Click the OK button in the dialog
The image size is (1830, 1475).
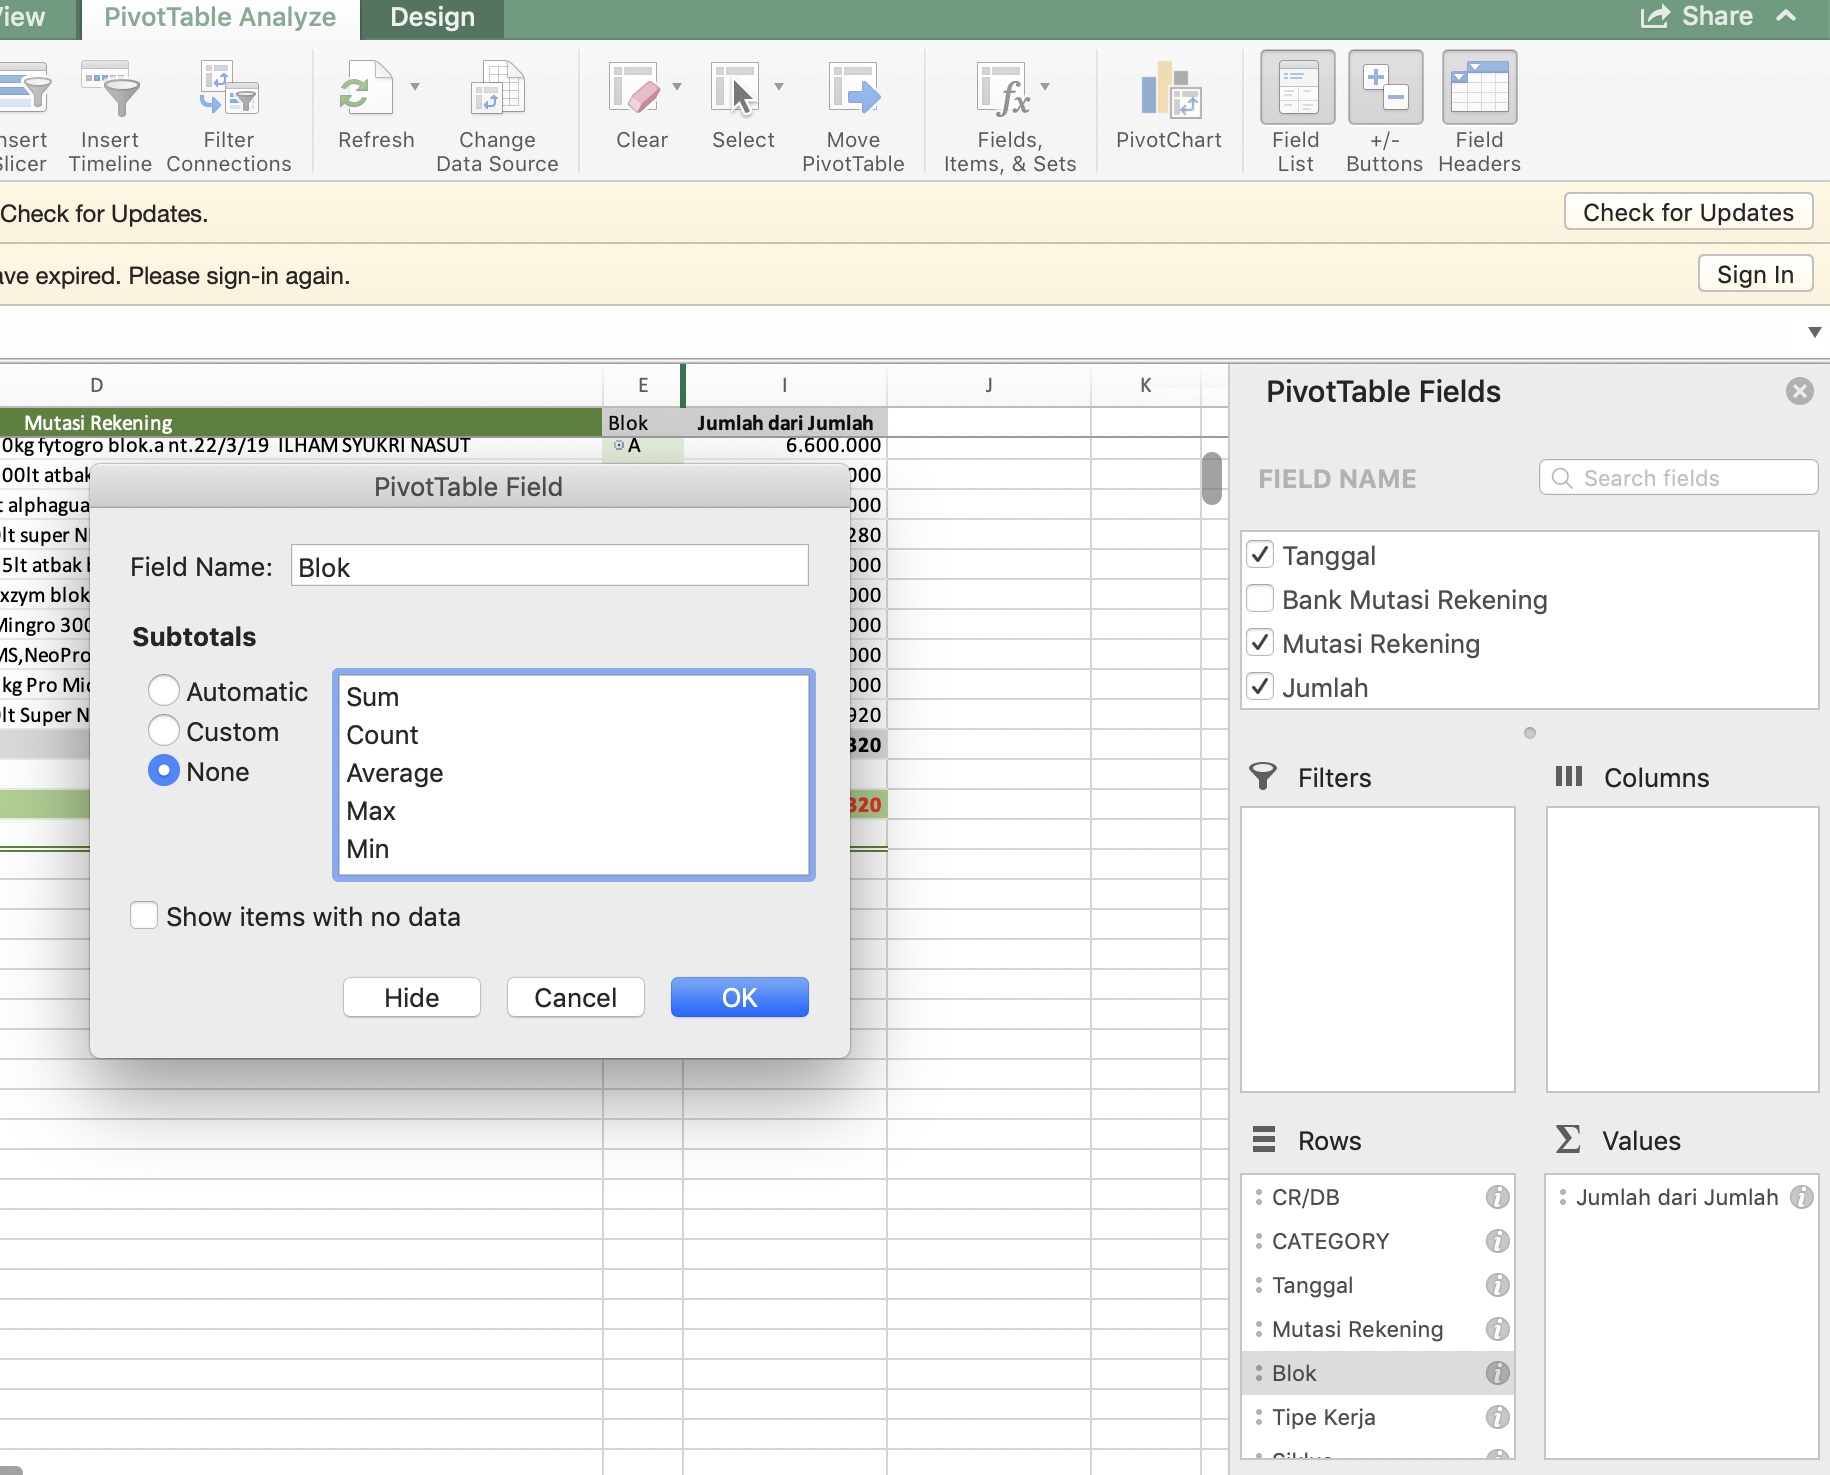739,997
